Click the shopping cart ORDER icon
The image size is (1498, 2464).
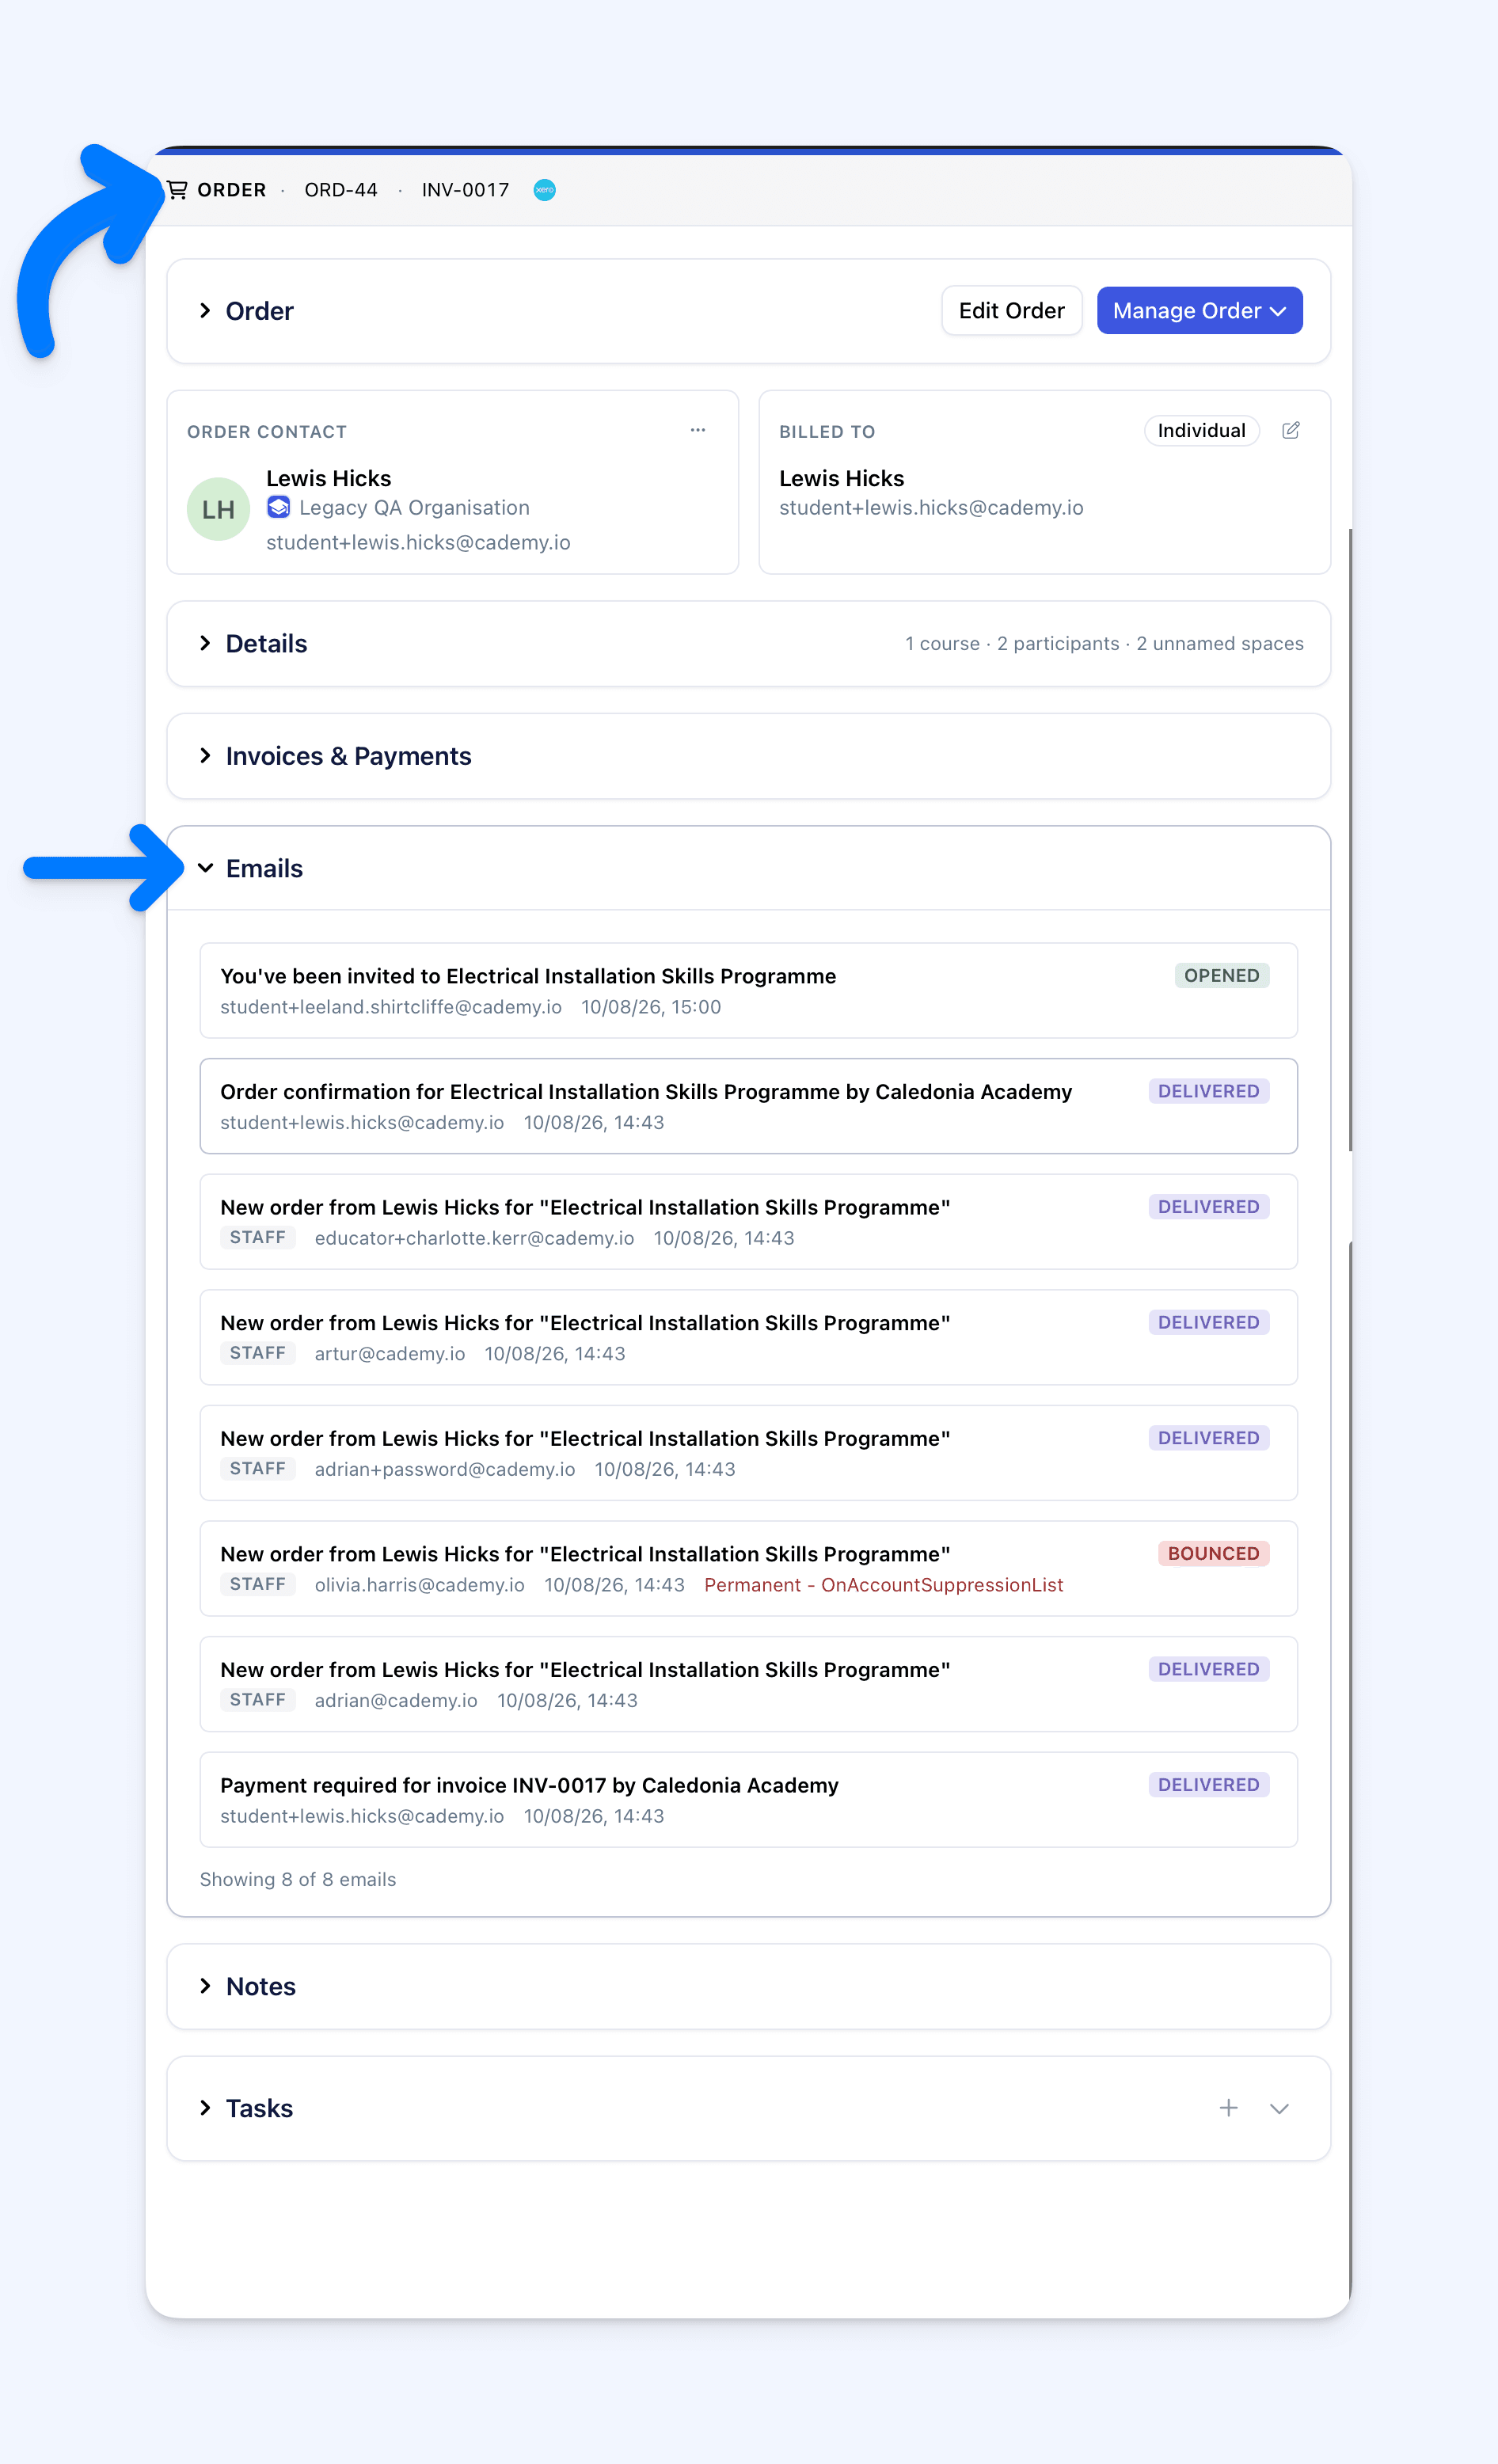pyautogui.click(x=177, y=190)
